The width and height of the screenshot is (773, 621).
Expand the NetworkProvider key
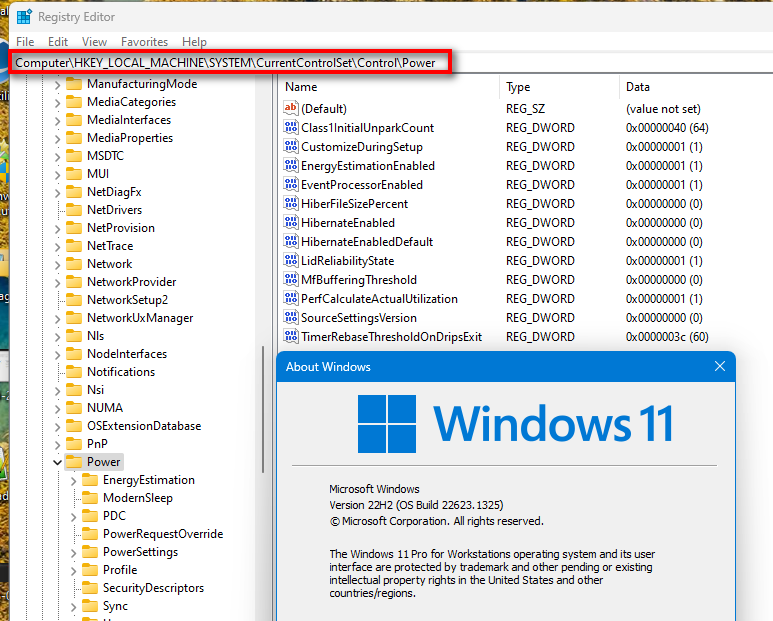(x=57, y=282)
